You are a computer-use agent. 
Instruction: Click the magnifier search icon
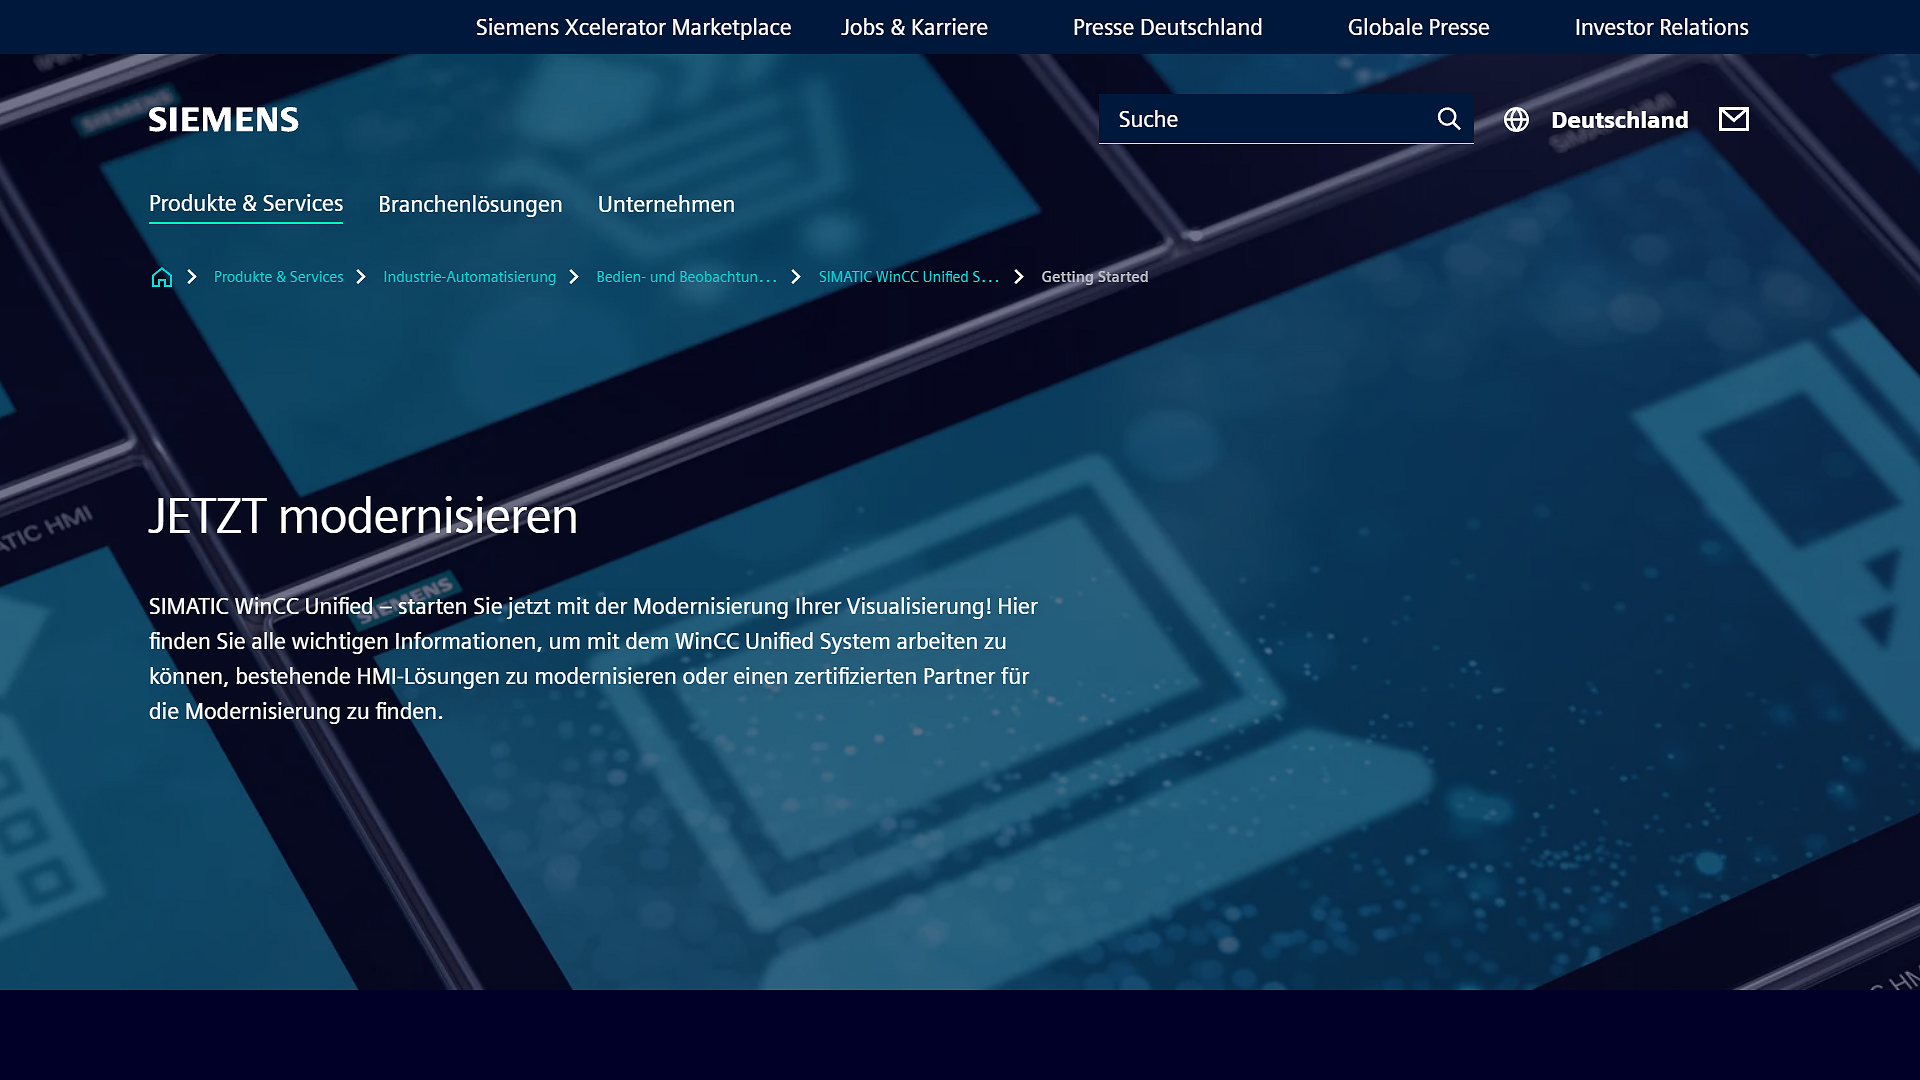click(x=1449, y=119)
